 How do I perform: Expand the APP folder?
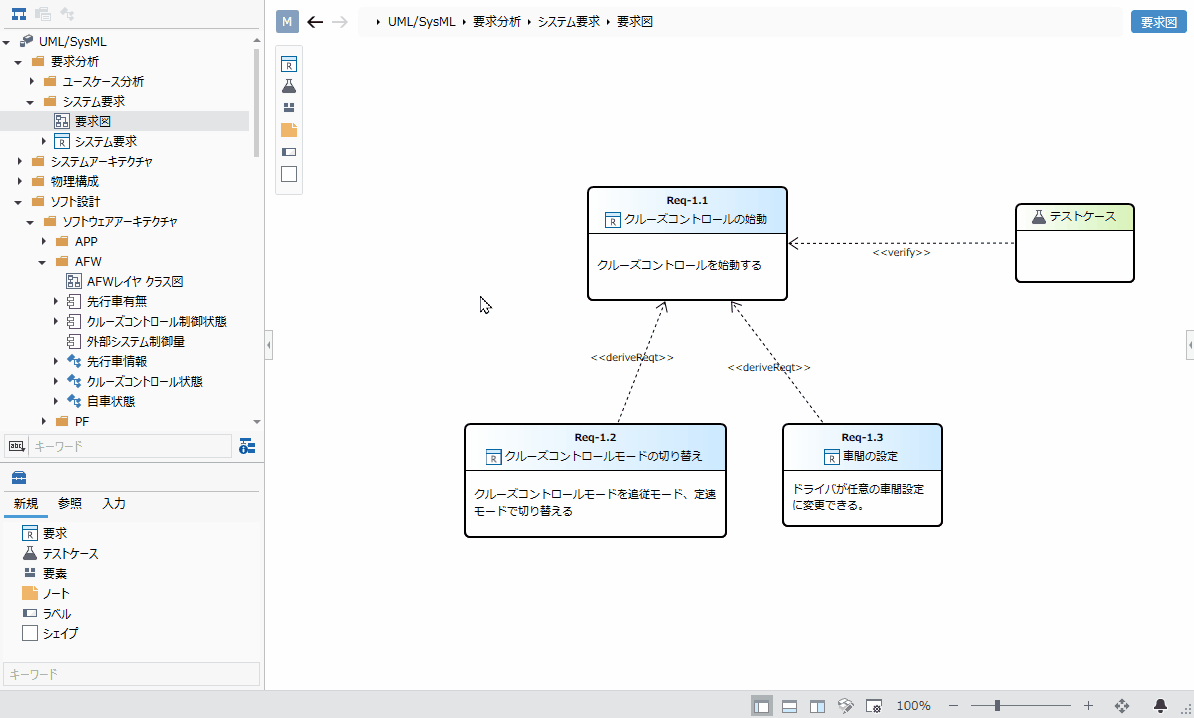[x=43, y=241]
